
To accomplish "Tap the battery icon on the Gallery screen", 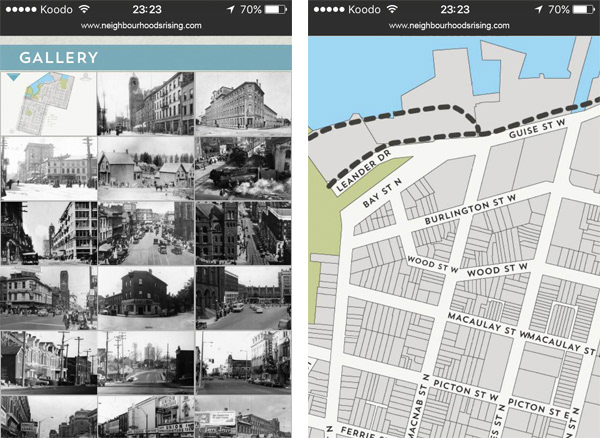I will (276, 9).
